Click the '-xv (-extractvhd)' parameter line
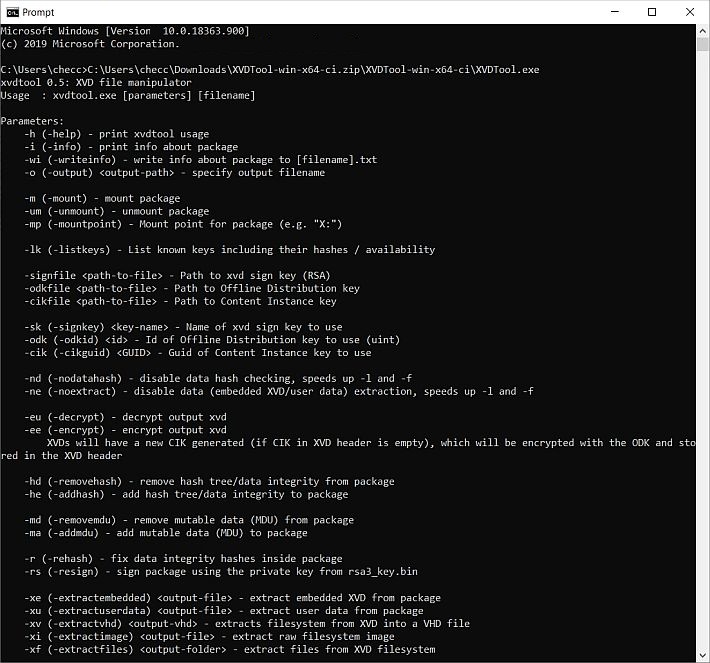The image size is (710, 663). [x=247, y=624]
